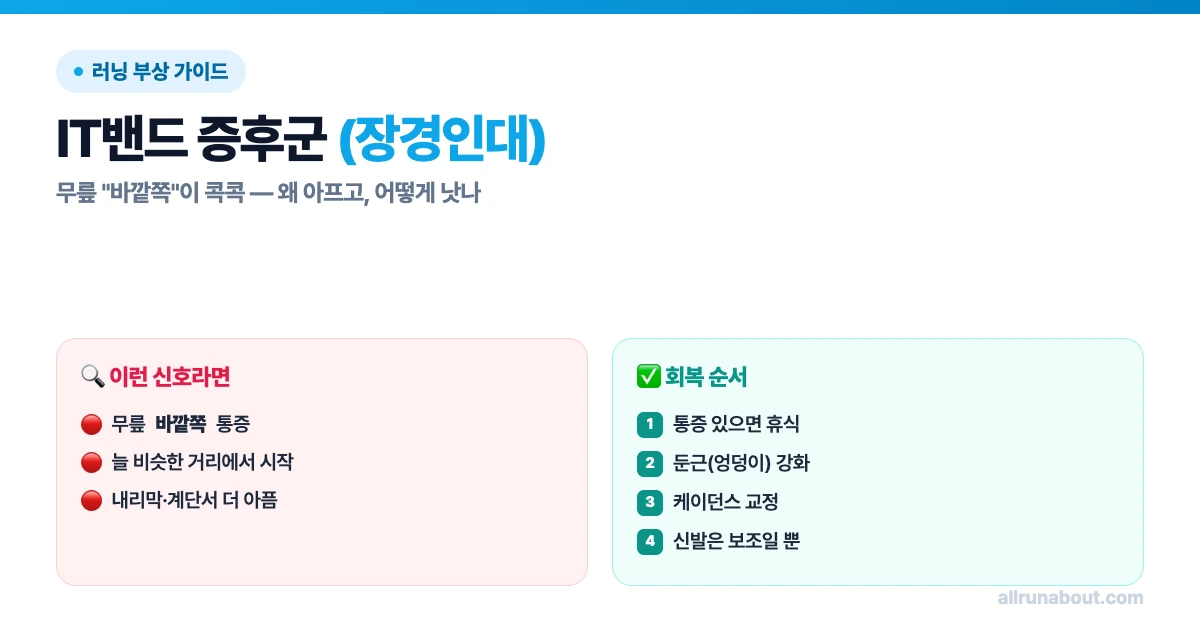Click the red circle next to 무릎 바깥쪽 통증
This screenshot has height=630, width=1200.
[91, 424]
